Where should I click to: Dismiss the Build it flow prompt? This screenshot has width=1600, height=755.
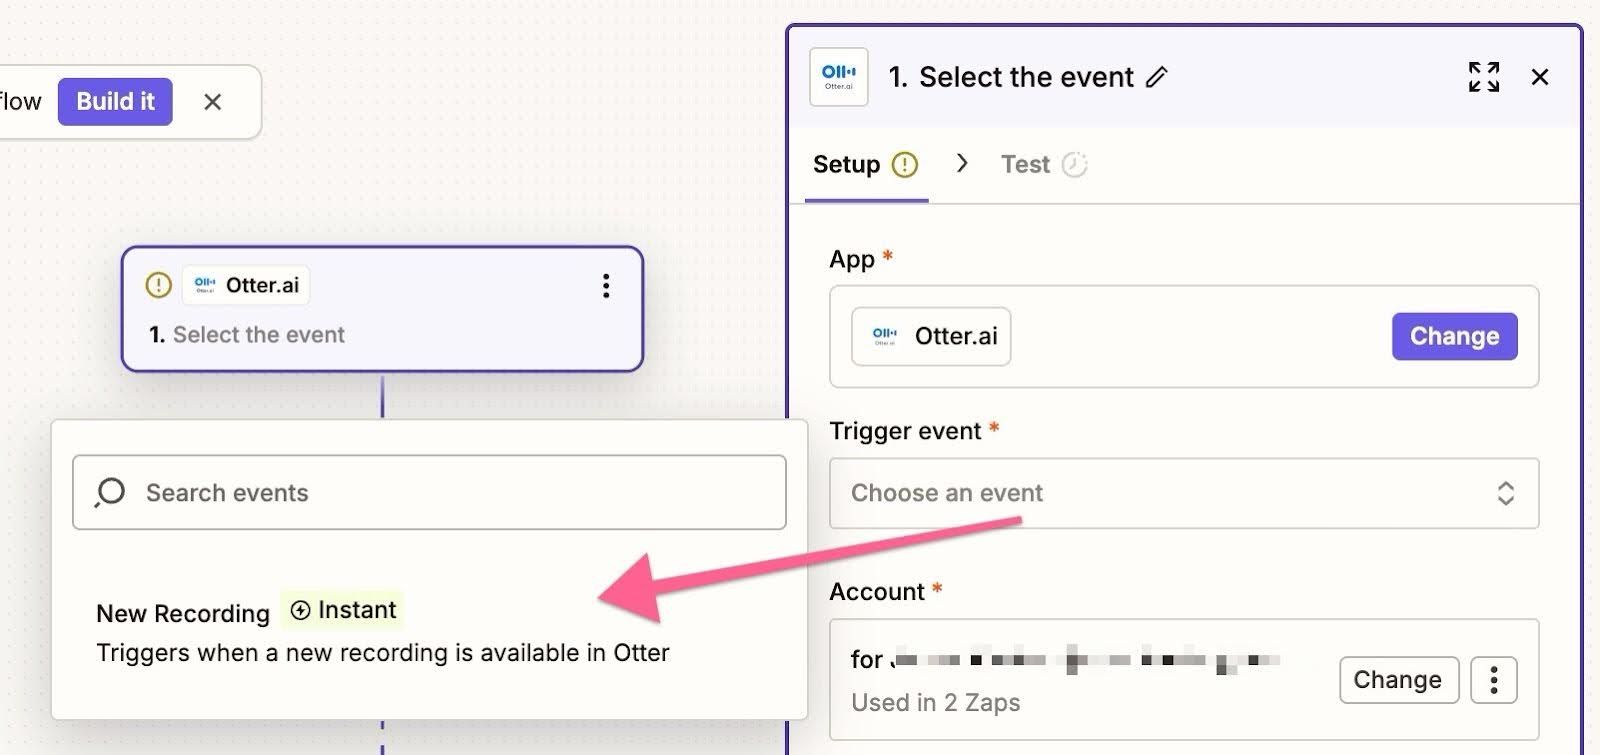[x=212, y=102]
